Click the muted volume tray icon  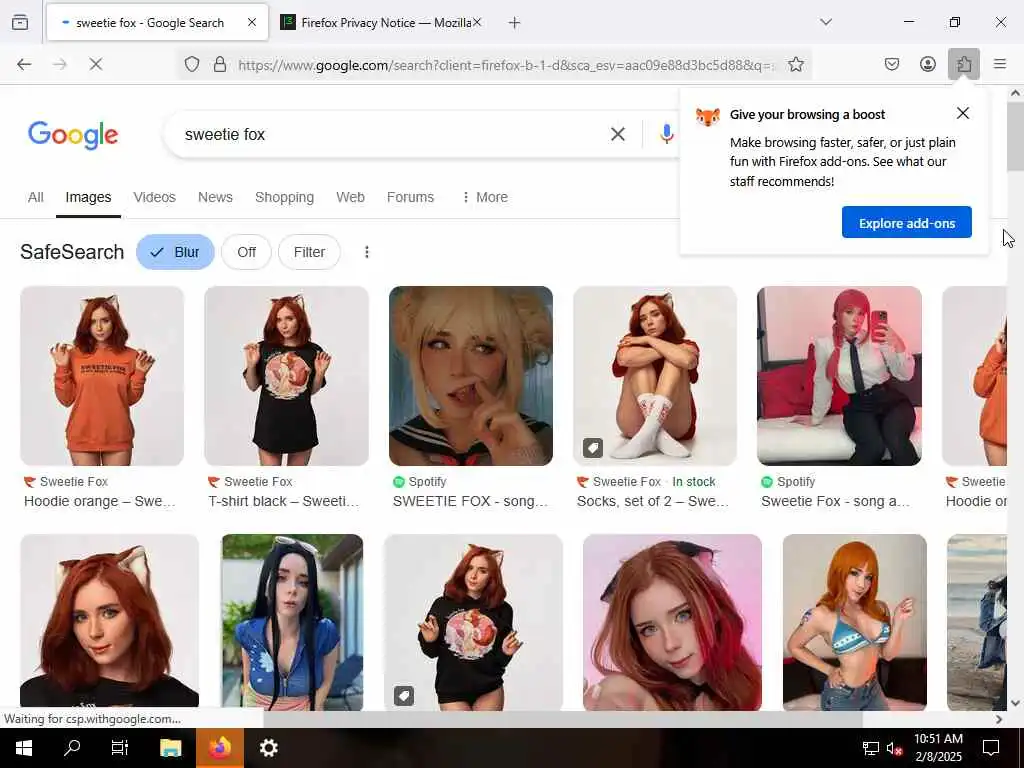tap(894, 748)
